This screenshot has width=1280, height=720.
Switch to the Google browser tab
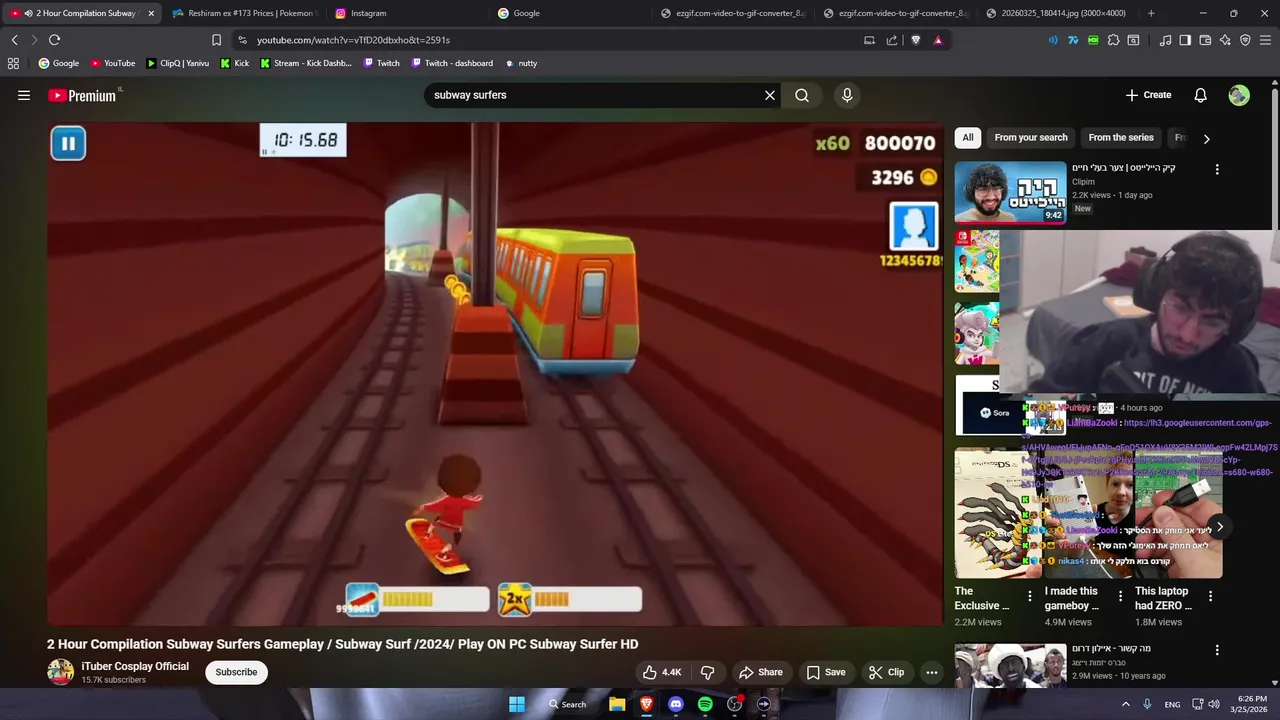[571, 13]
